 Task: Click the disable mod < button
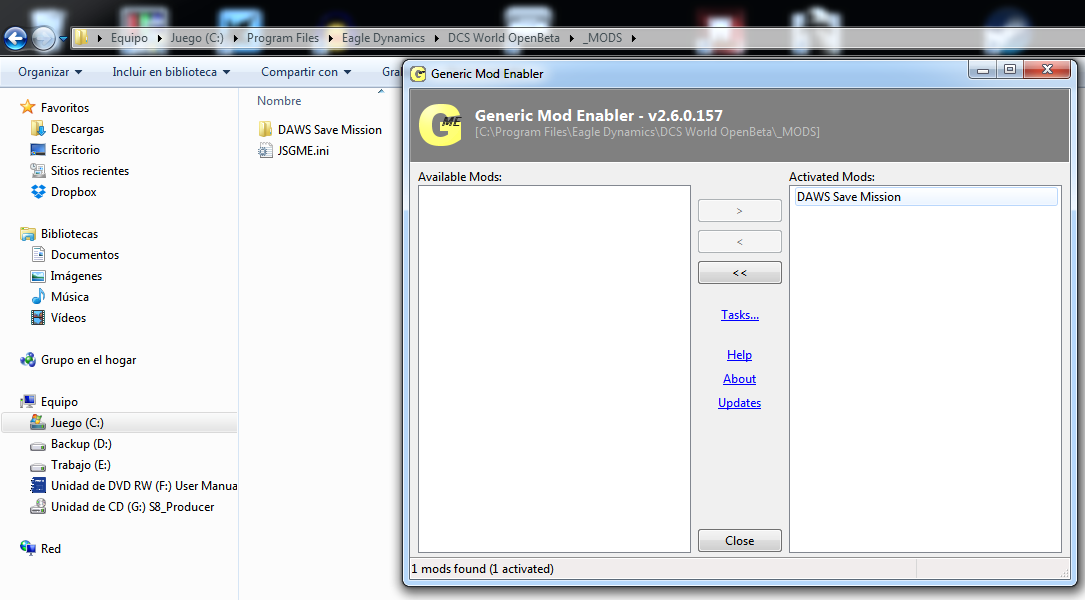coord(740,242)
